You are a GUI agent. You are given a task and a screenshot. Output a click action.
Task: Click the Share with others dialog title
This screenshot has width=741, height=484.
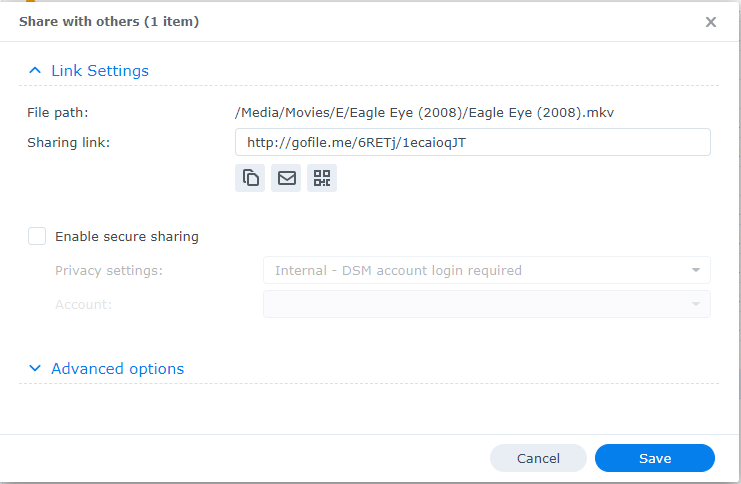coord(109,22)
